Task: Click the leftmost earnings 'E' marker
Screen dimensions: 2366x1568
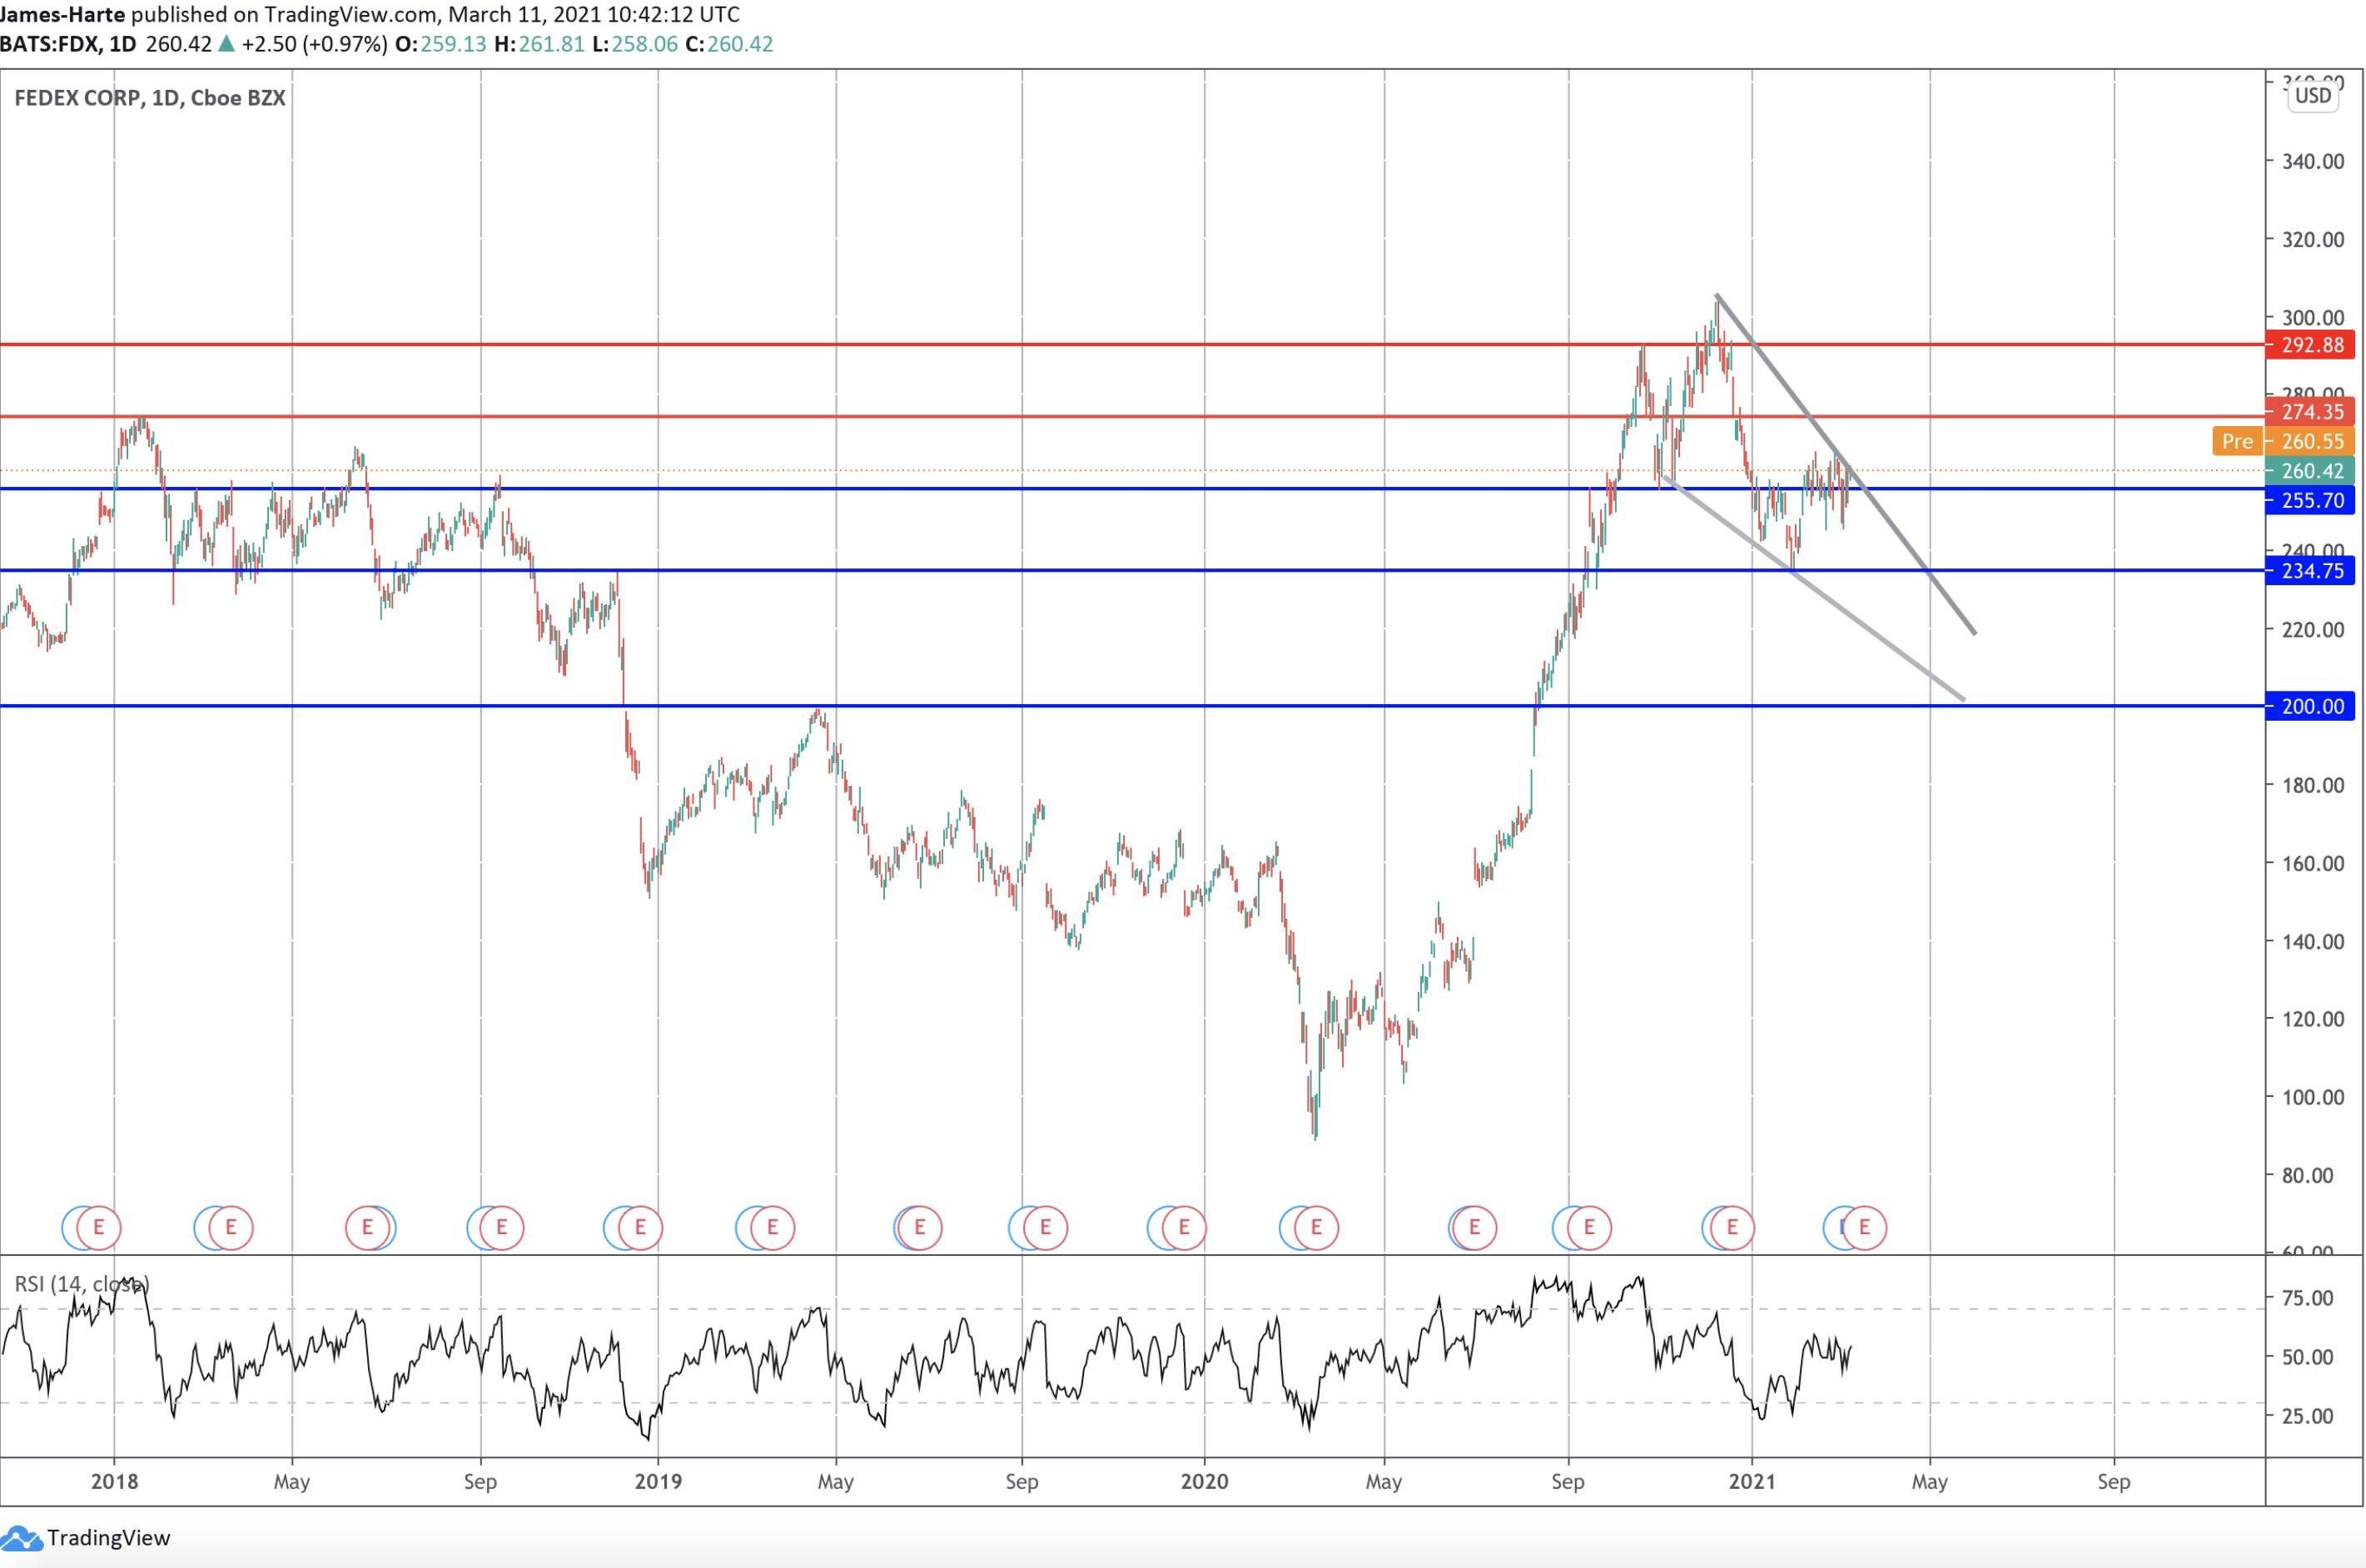Action: [x=99, y=1227]
